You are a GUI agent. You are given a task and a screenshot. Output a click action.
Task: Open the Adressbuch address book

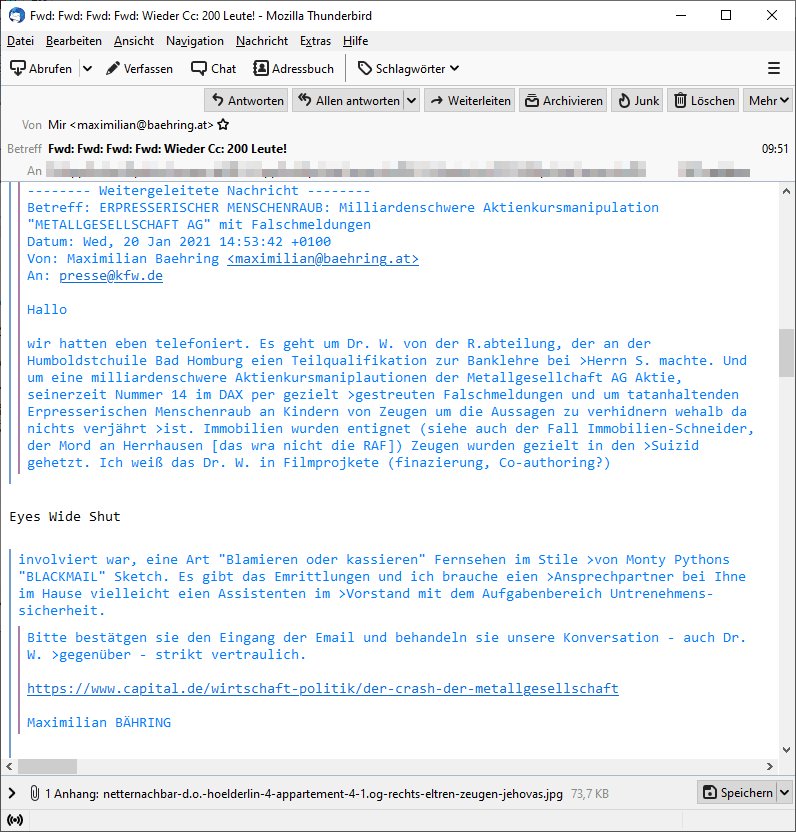(293, 68)
